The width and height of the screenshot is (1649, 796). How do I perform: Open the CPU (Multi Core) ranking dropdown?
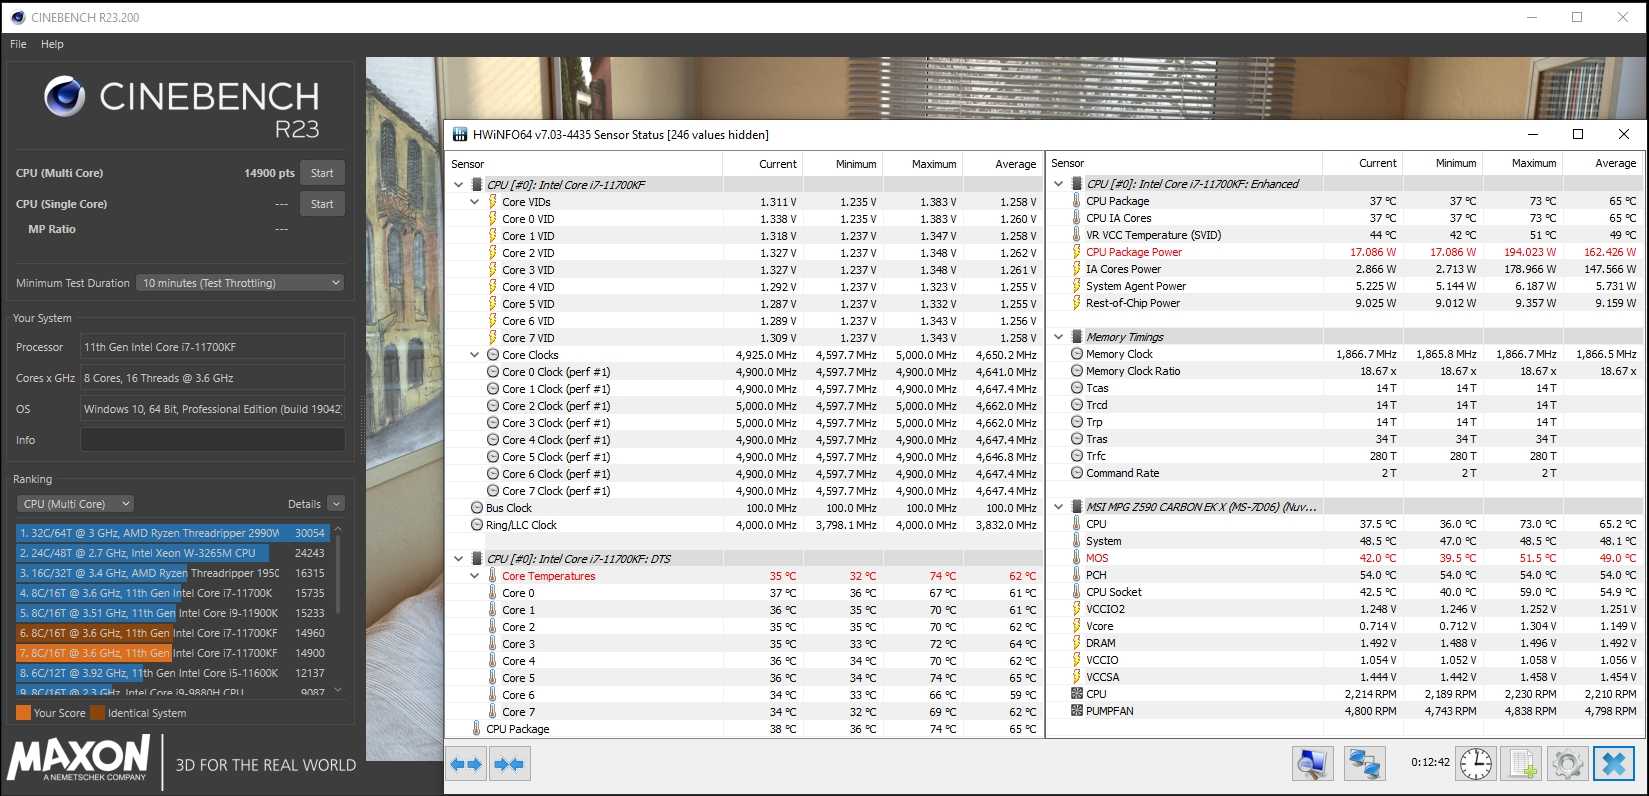75,504
